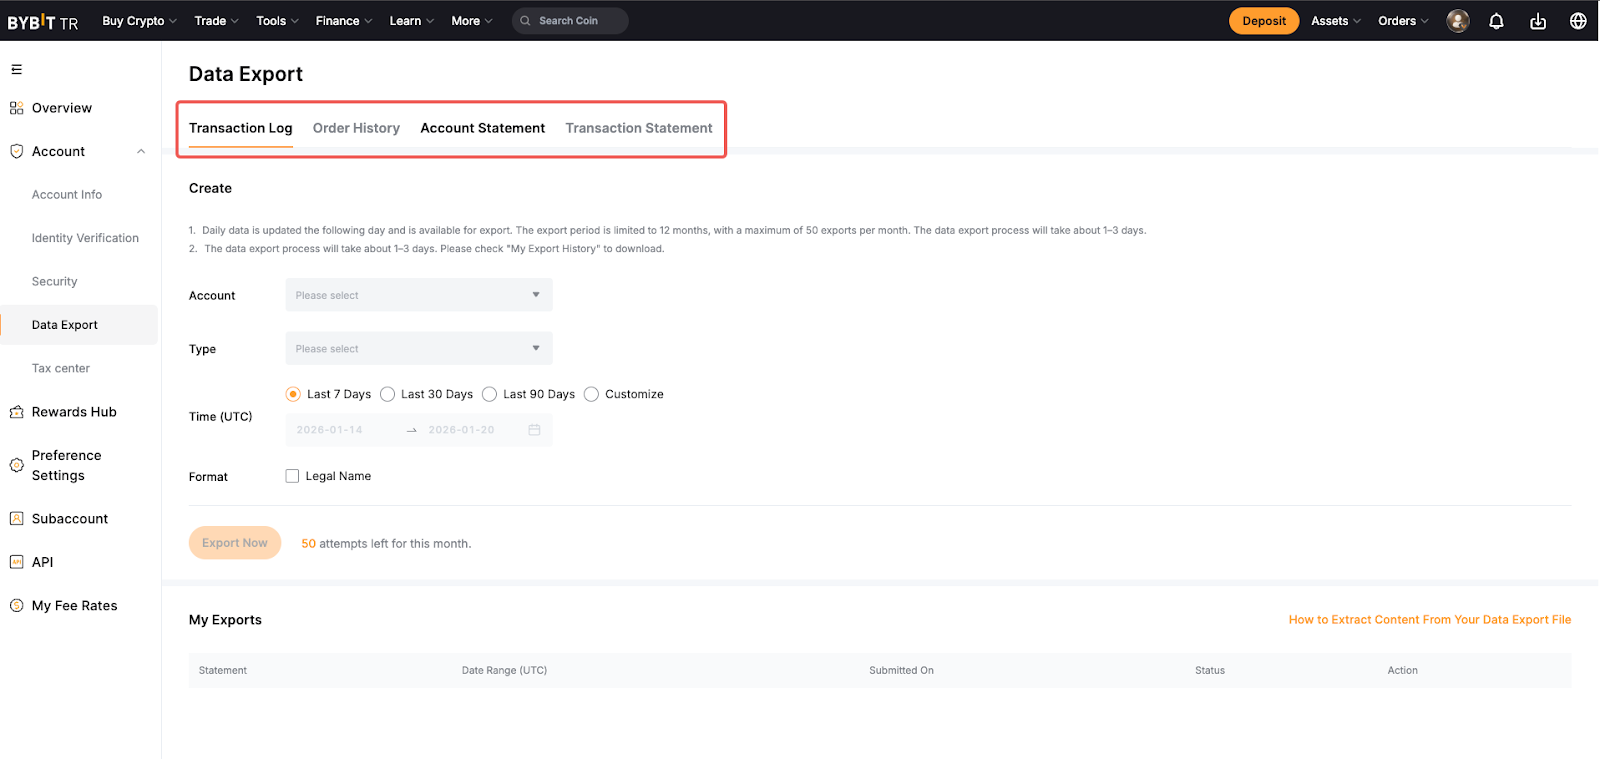Viewport: 1600px width, 759px height.
Task: Enable the Legal Name checkbox
Action: tap(292, 476)
